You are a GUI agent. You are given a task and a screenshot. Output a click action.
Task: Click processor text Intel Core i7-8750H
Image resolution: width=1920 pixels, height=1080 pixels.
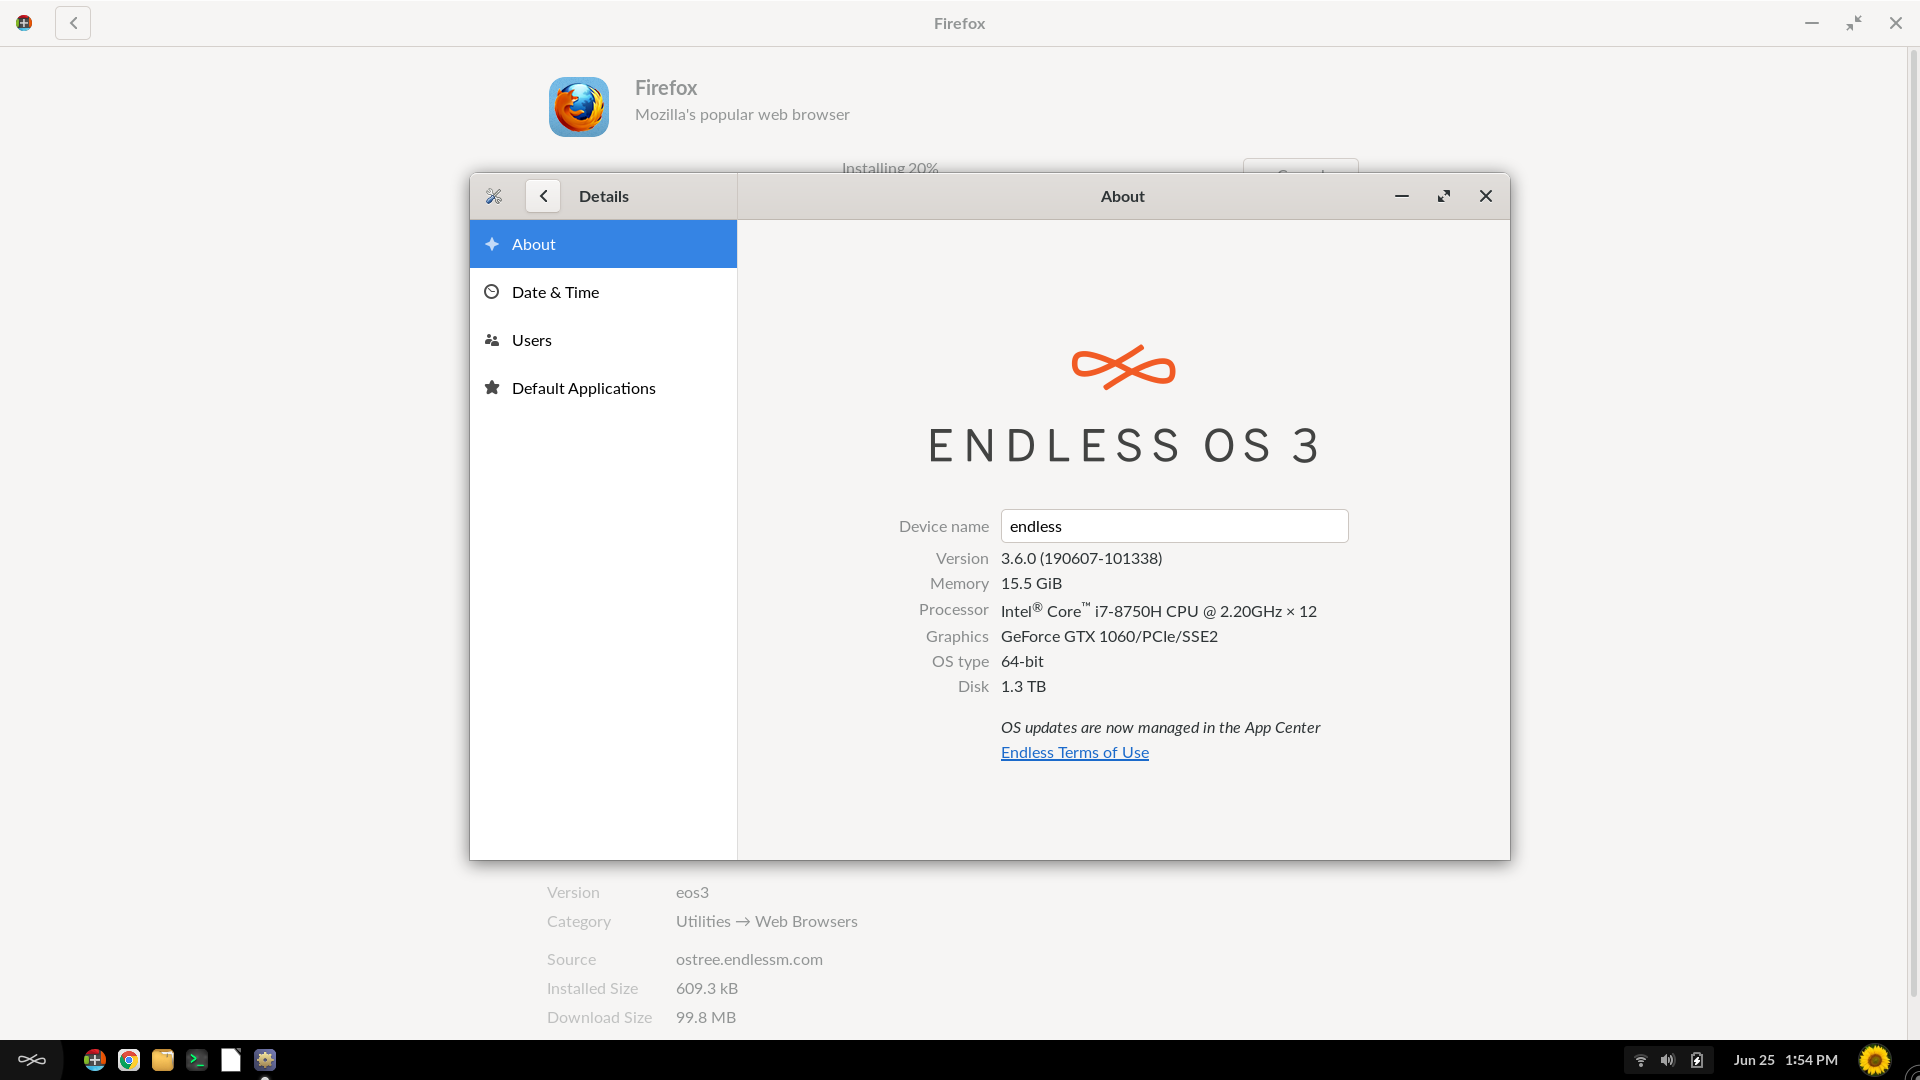pyautogui.click(x=1158, y=610)
